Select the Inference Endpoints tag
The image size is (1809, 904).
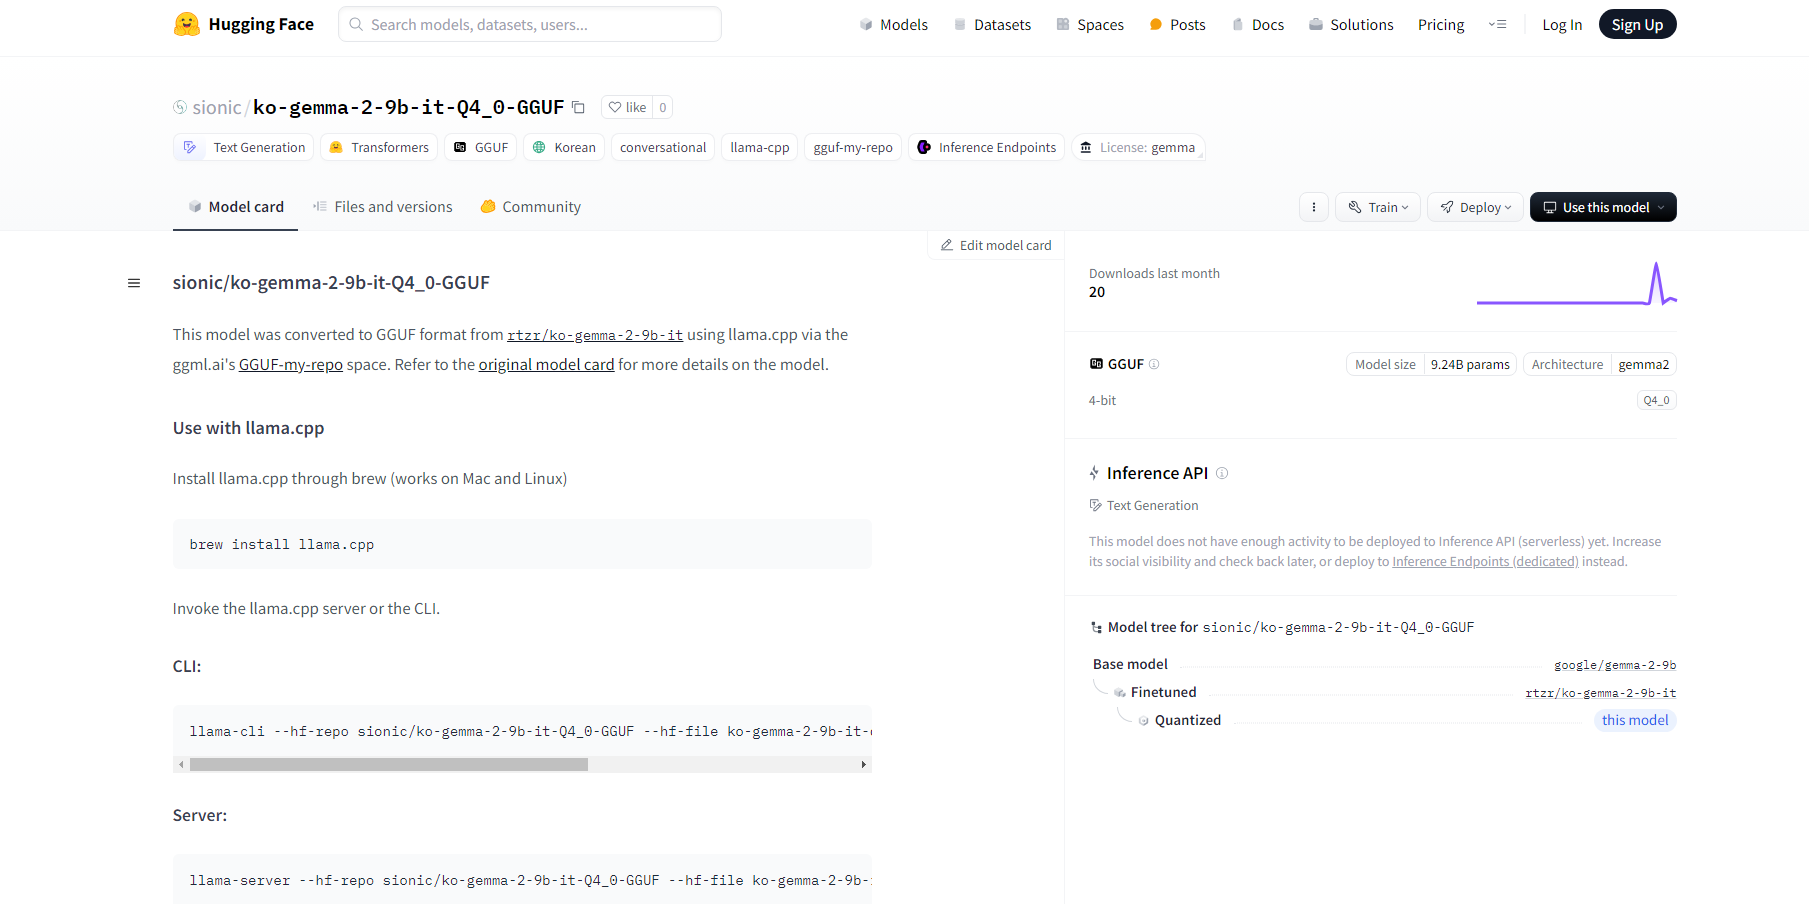coord(986,147)
